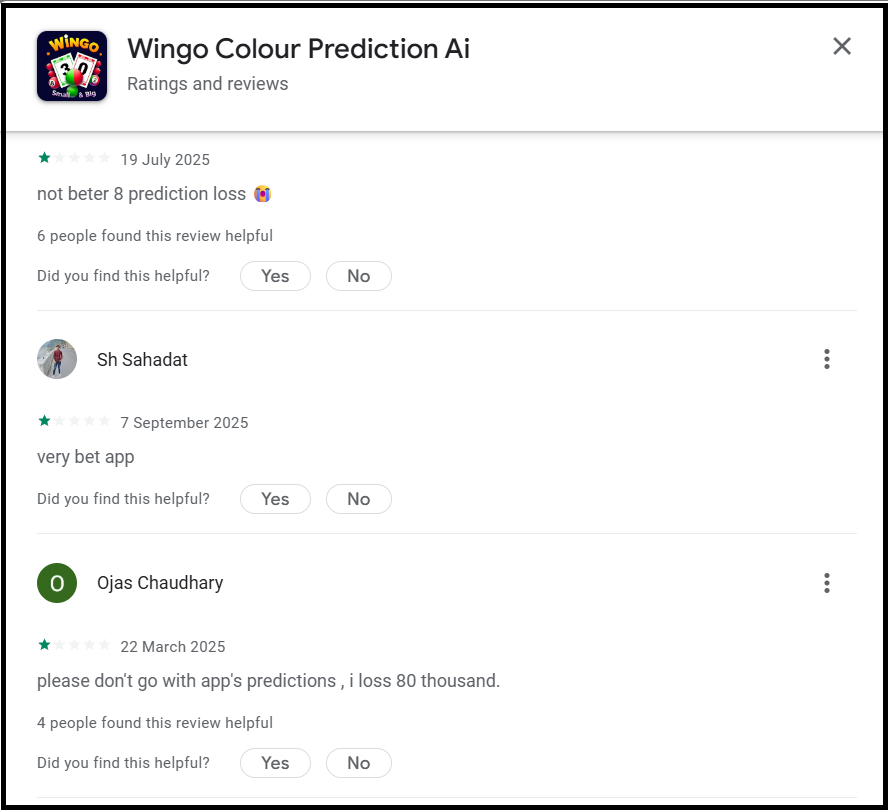Click the Ojas Chaudhary reviewer name
Viewport: 888px width, 811px height.
[x=160, y=583]
